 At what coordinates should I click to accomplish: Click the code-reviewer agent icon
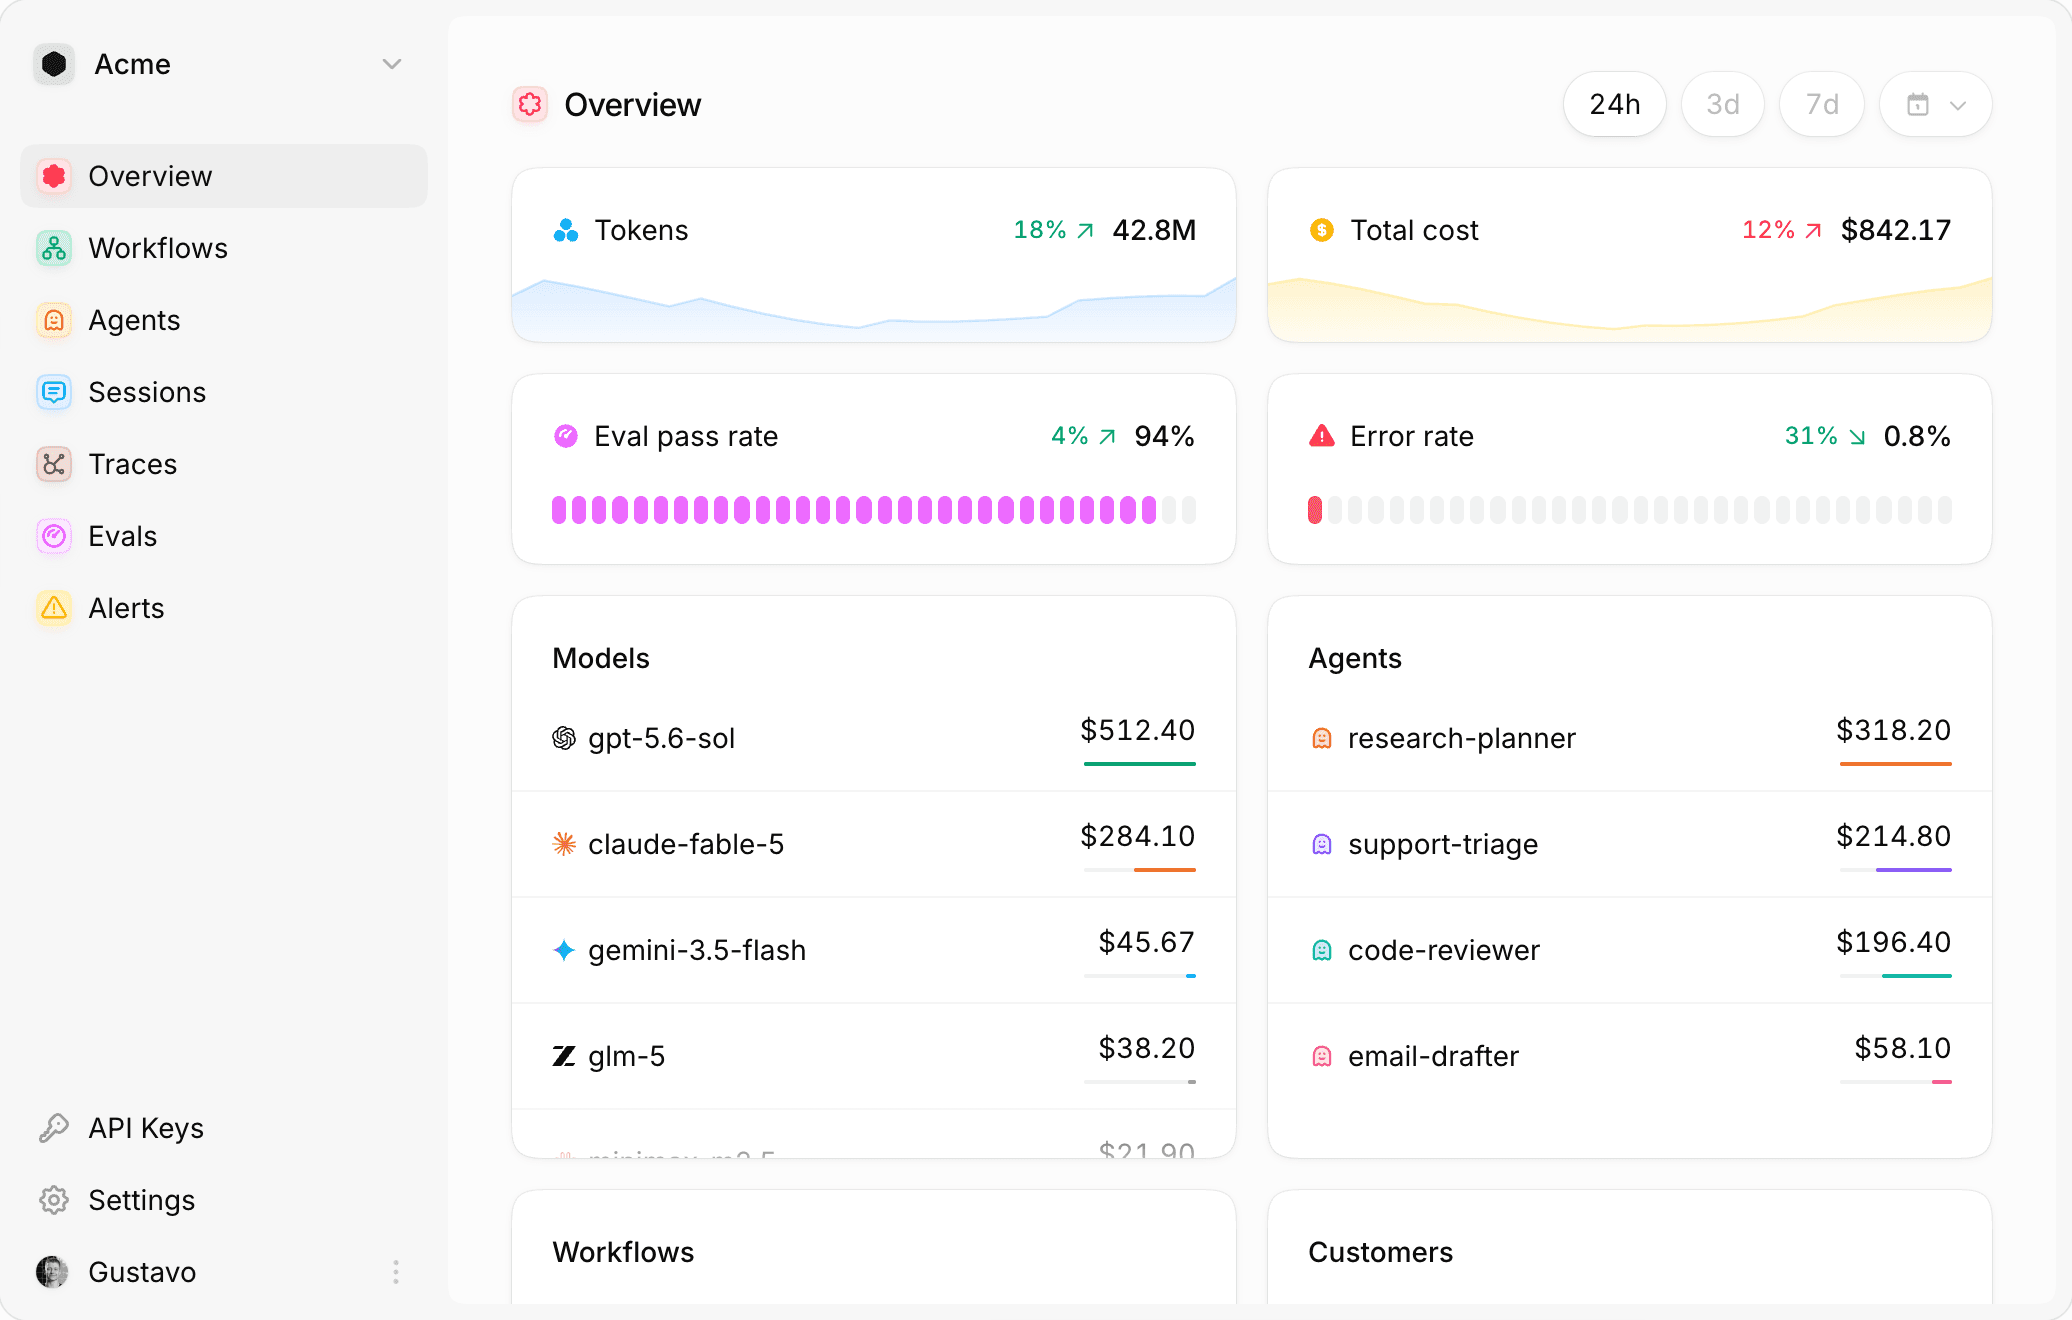coord(1322,950)
